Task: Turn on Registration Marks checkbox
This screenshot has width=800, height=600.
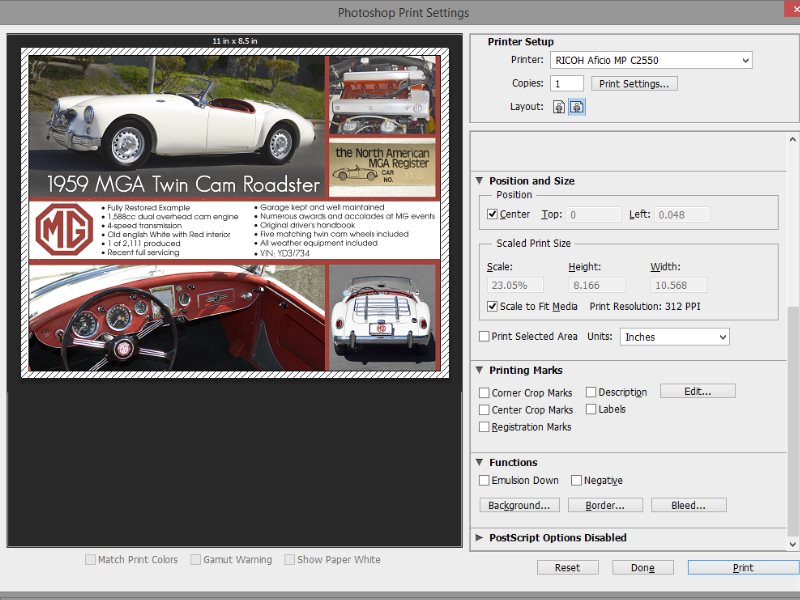Action: pos(485,427)
